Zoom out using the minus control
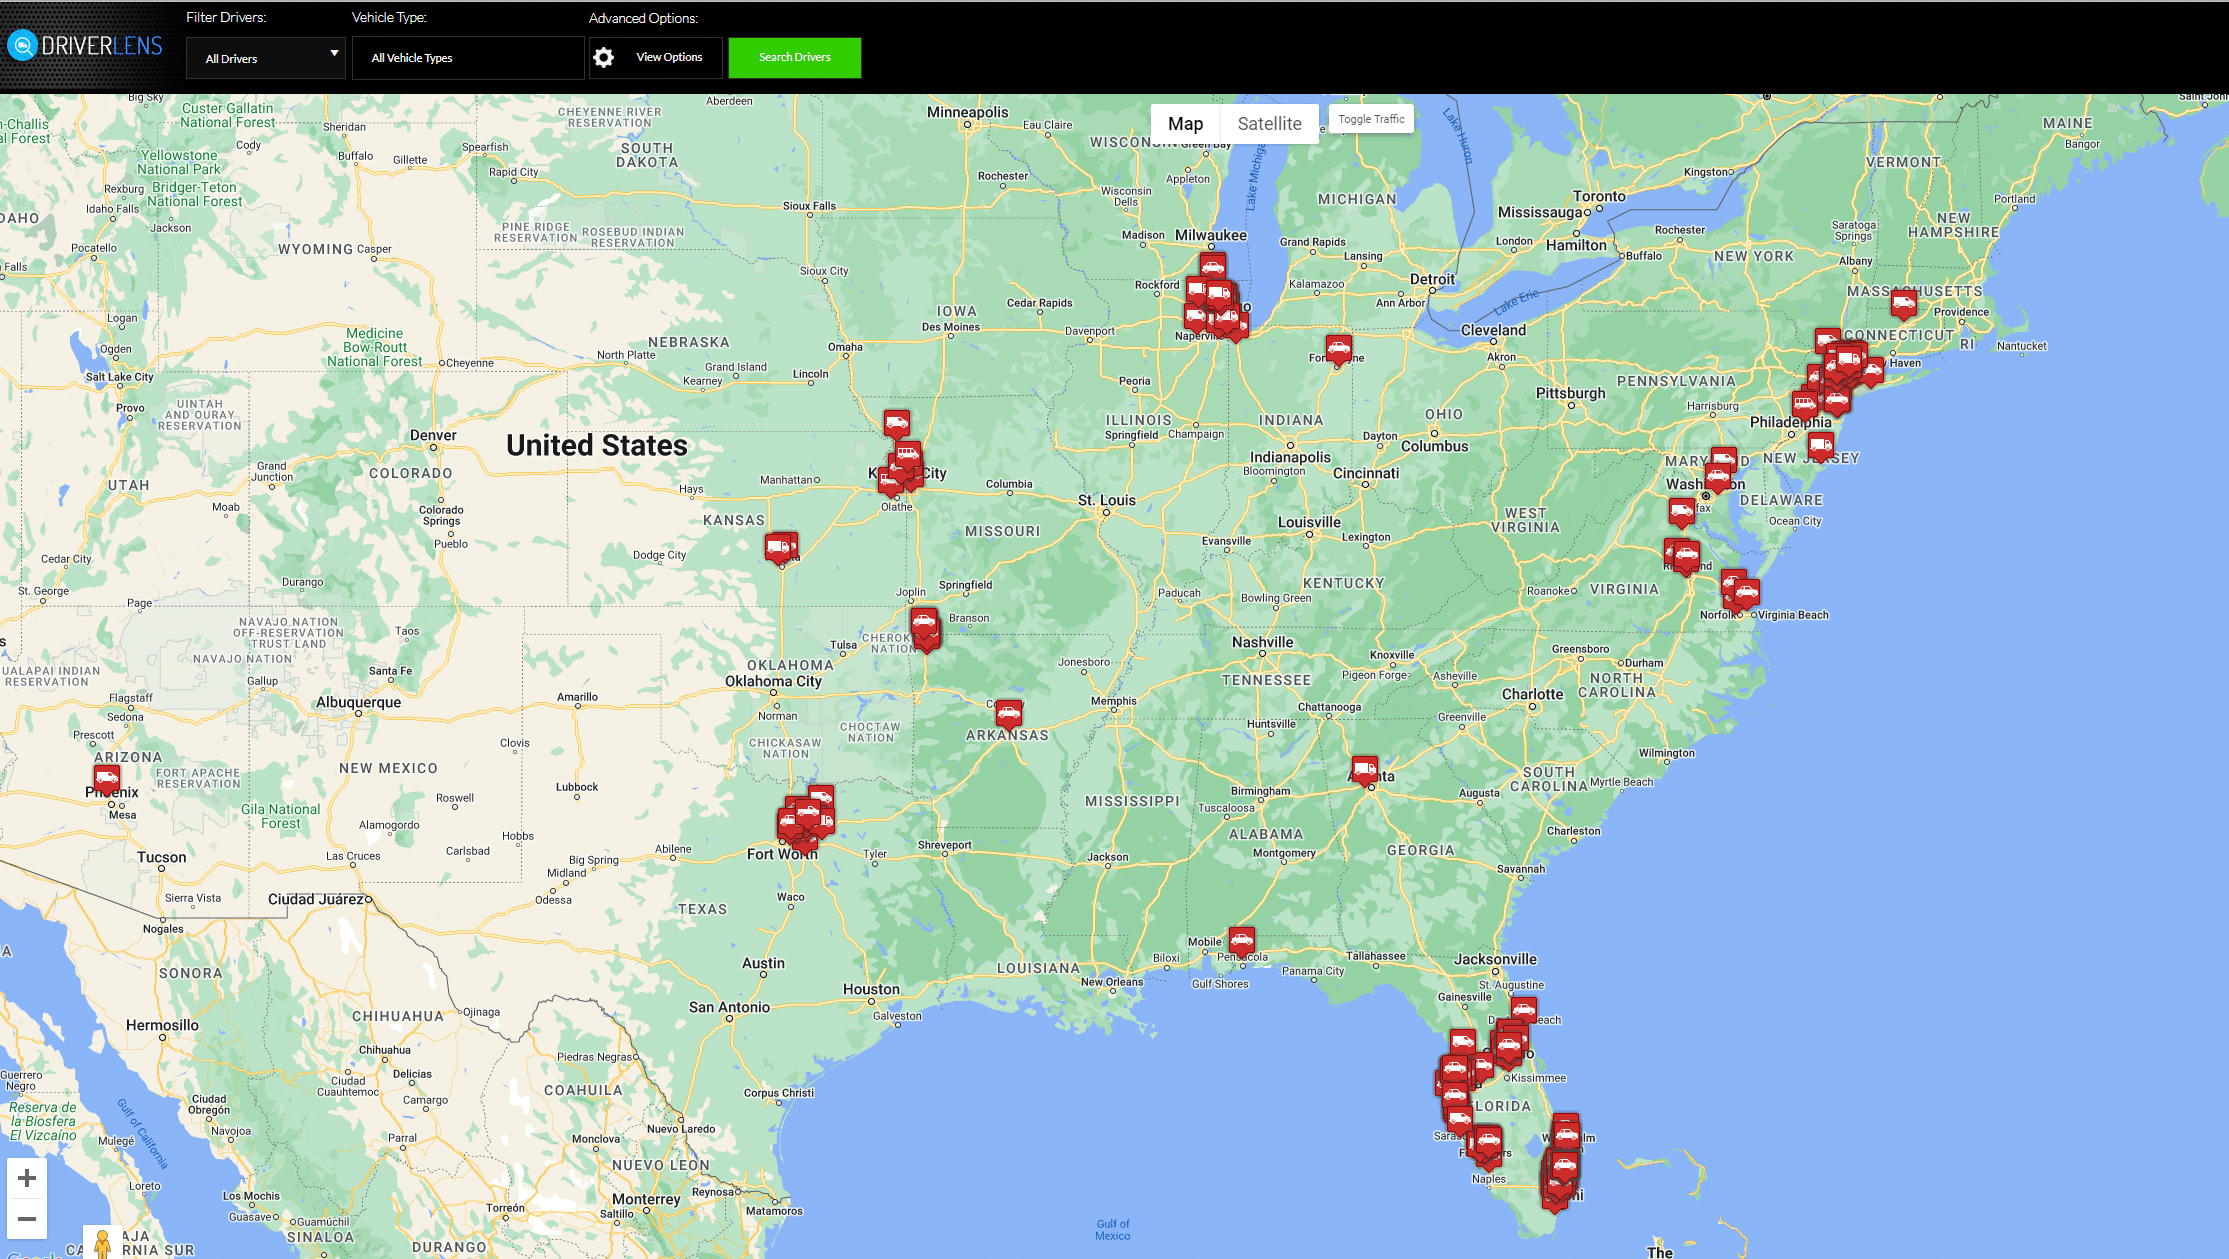 (27, 1218)
